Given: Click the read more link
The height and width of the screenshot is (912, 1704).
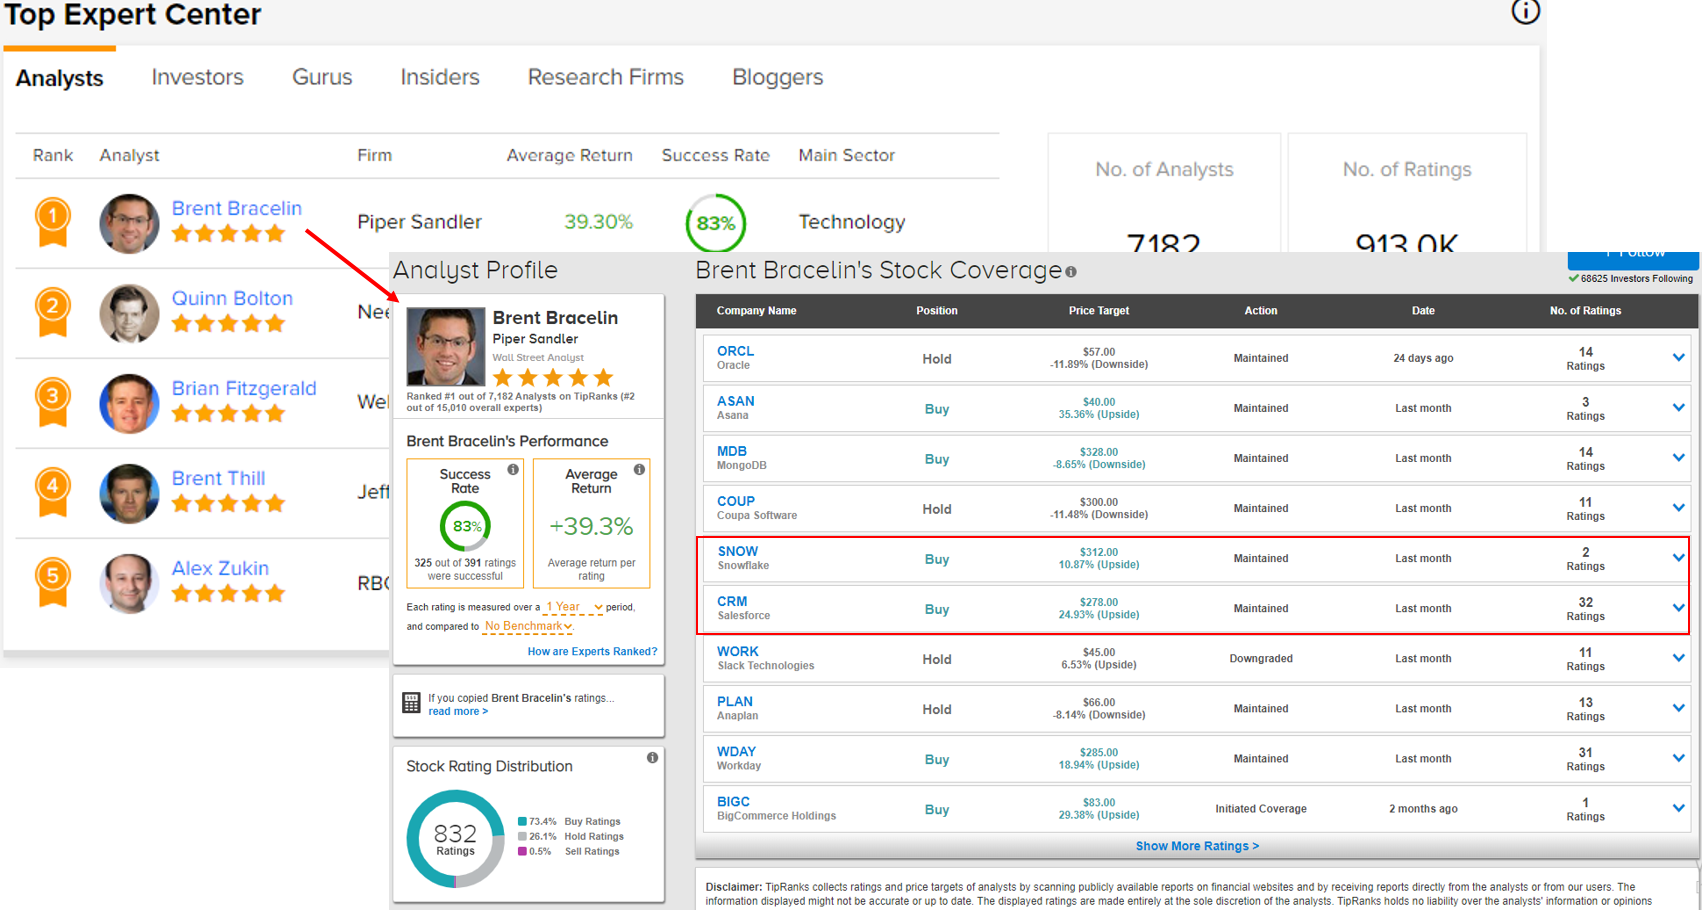Looking at the screenshot, I should [458, 711].
